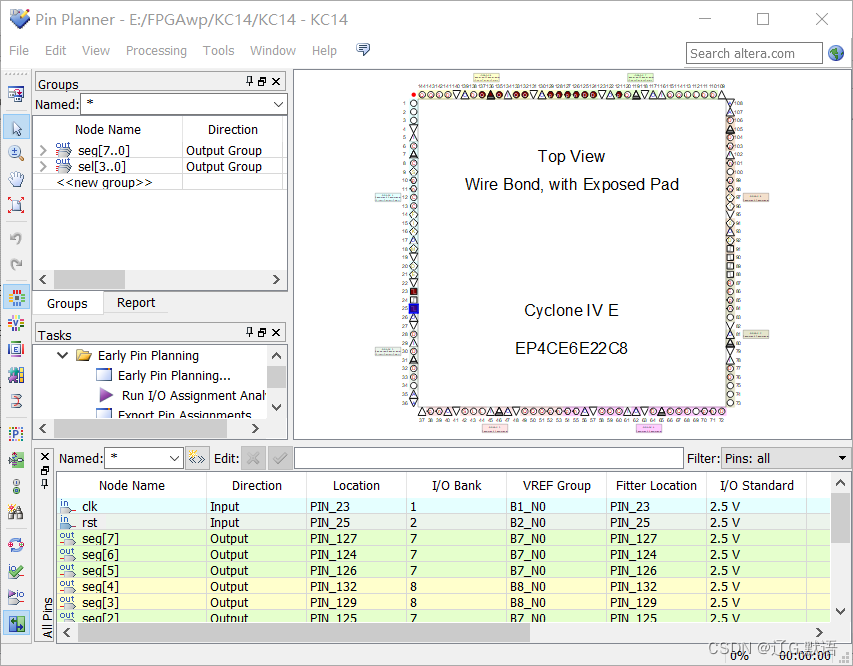853x666 pixels.
Task: Click the undo arrow in left toolbar
Action: click(x=16, y=238)
